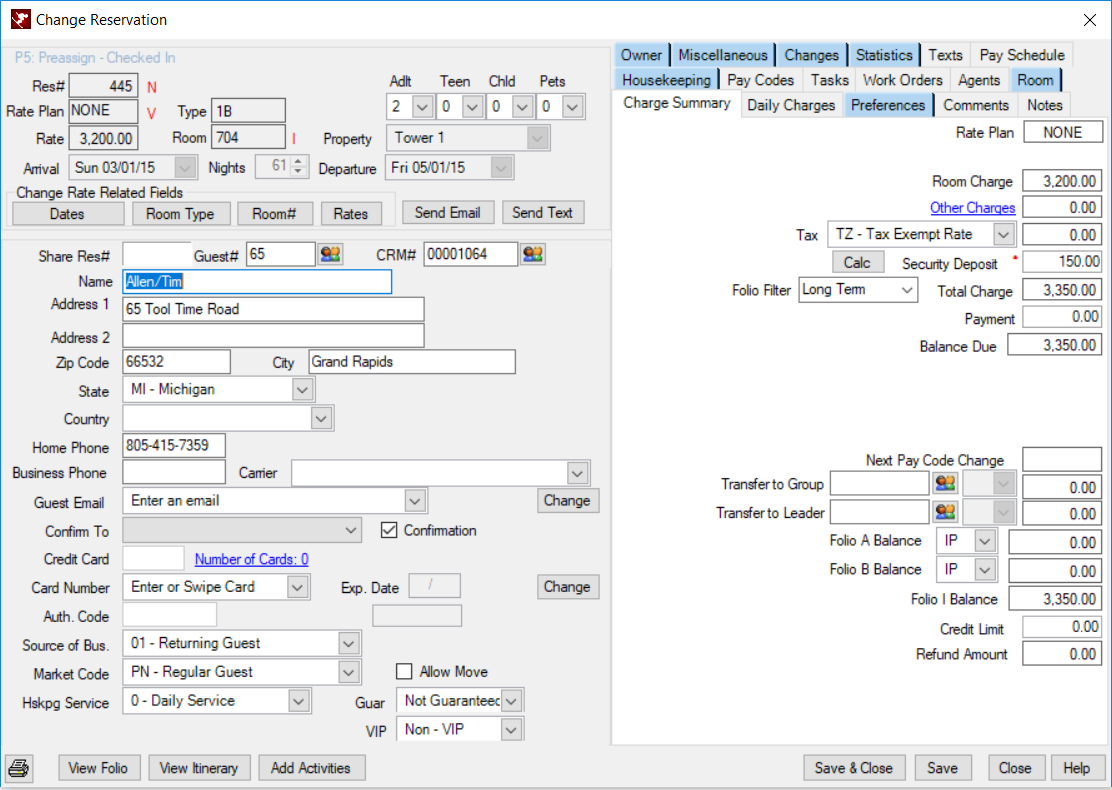Expand the Guar dropdown Not Guaranteed
Screen dimensions: 1112x790
[x=511, y=701]
